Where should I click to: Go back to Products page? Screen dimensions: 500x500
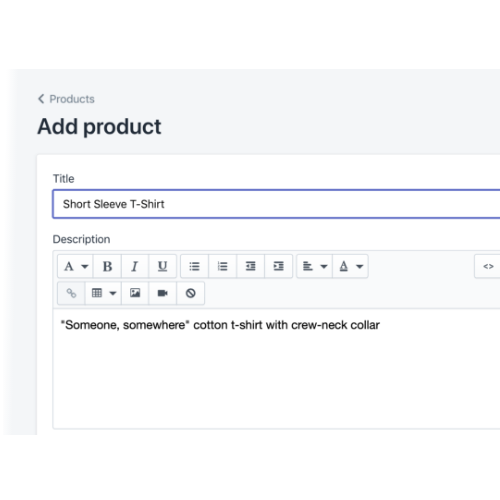[x=66, y=99]
